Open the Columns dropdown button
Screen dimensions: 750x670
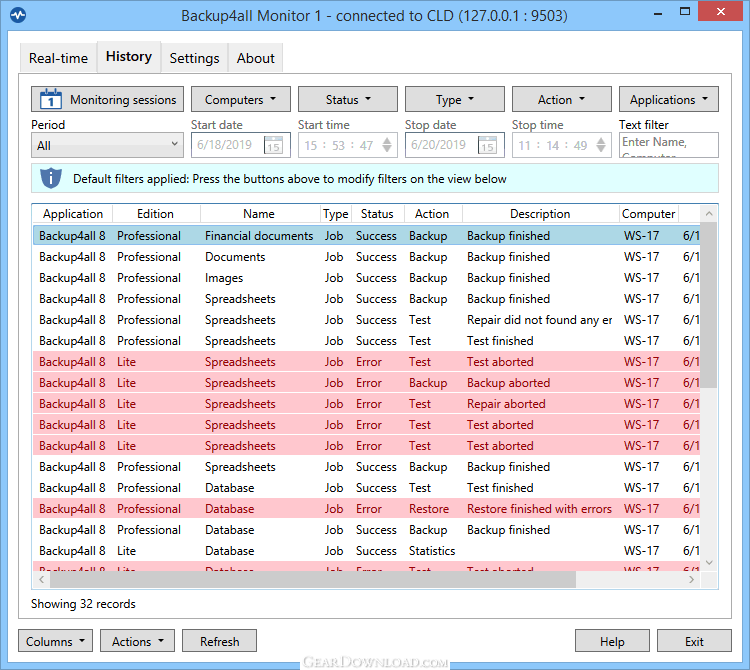click(x=55, y=641)
